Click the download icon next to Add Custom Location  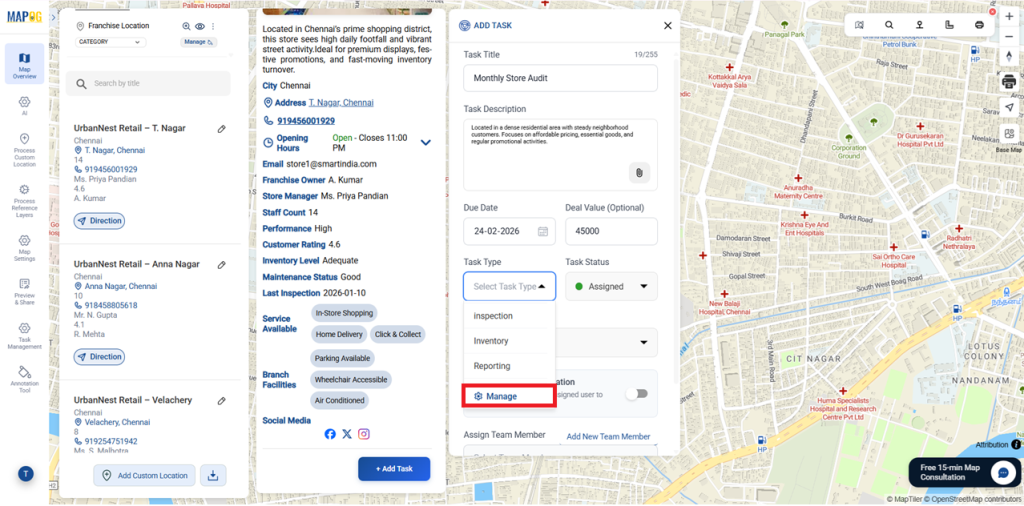pyautogui.click(x=214, y=475)
